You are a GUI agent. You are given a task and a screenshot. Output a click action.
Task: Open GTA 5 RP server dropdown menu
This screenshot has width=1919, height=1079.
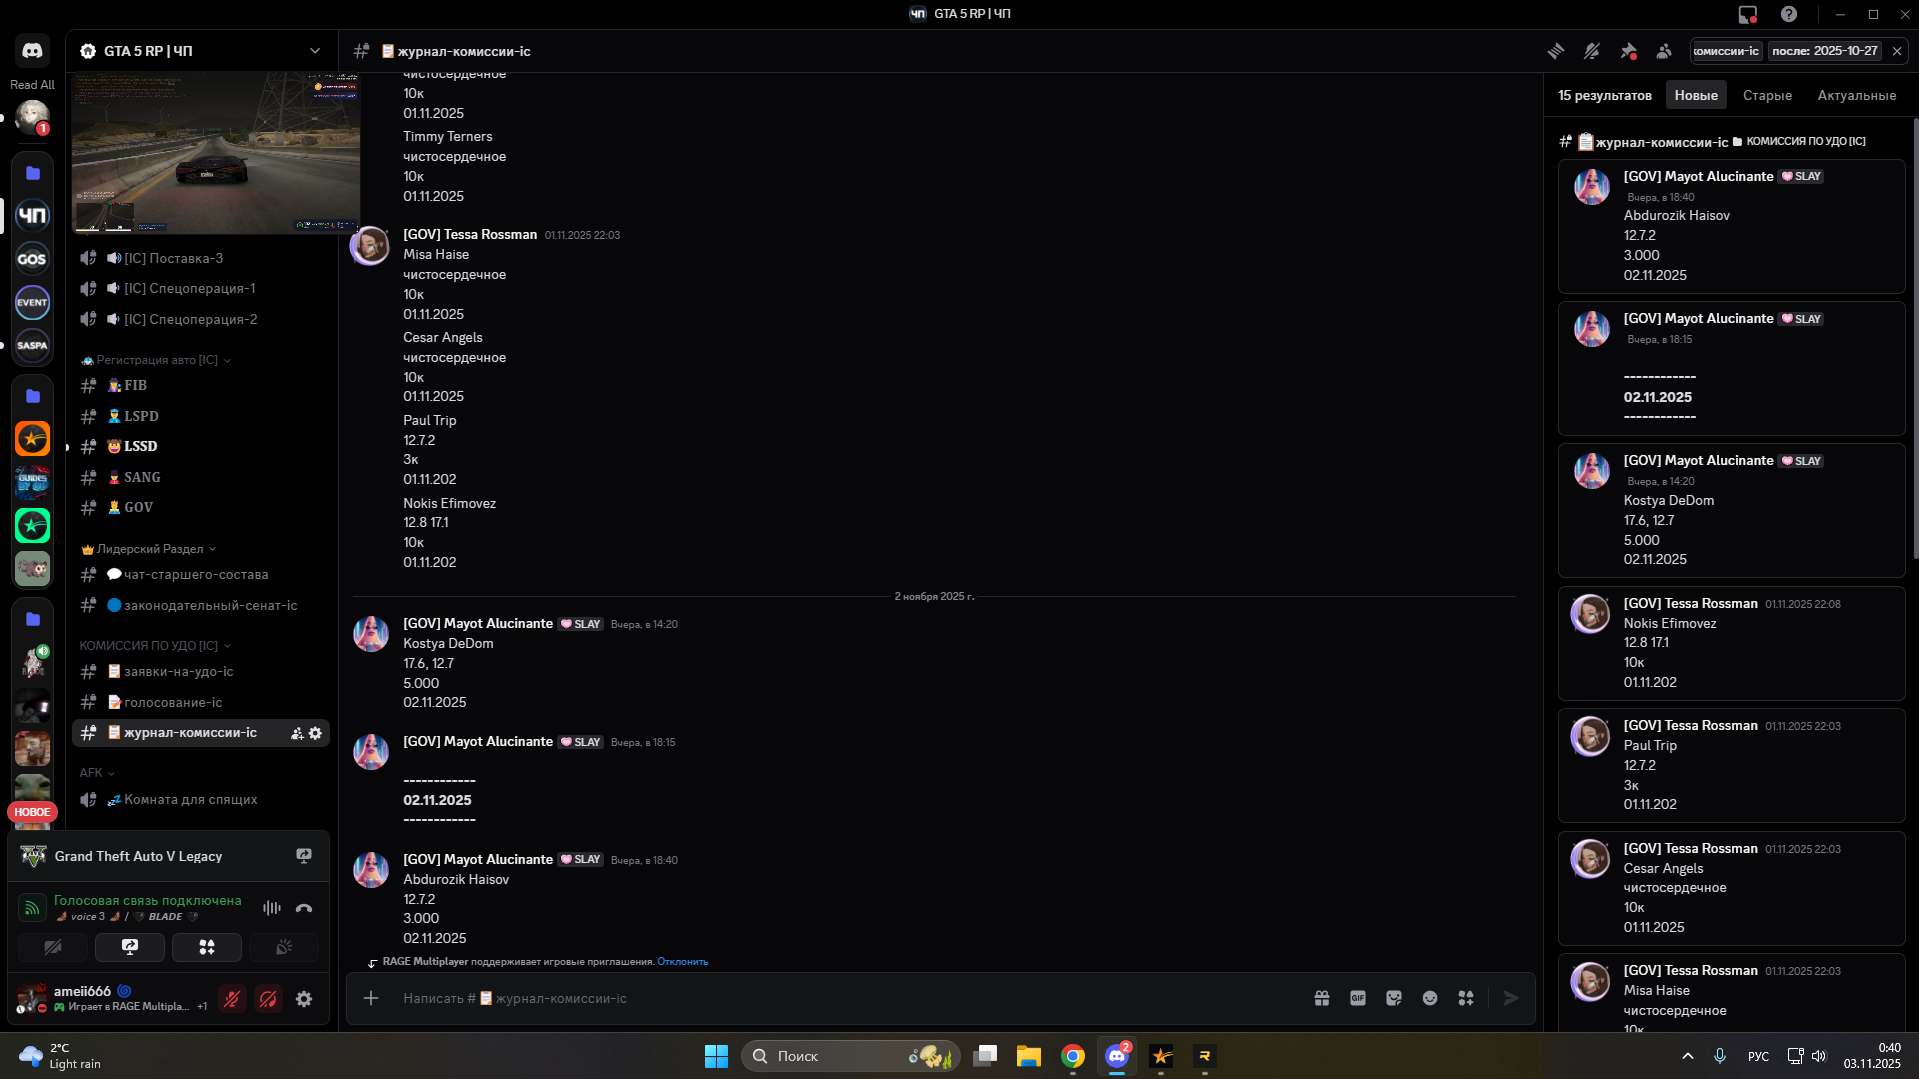pyautogui.click(x=314, y=51)
